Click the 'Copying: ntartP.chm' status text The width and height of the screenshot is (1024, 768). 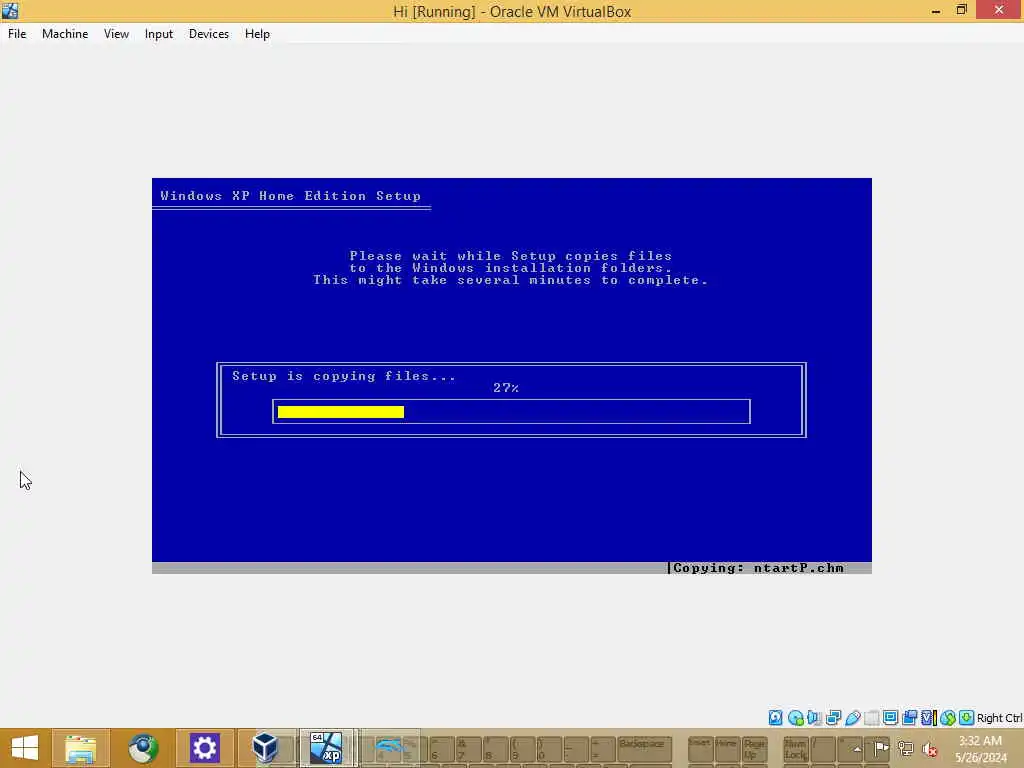coord(758,568)
